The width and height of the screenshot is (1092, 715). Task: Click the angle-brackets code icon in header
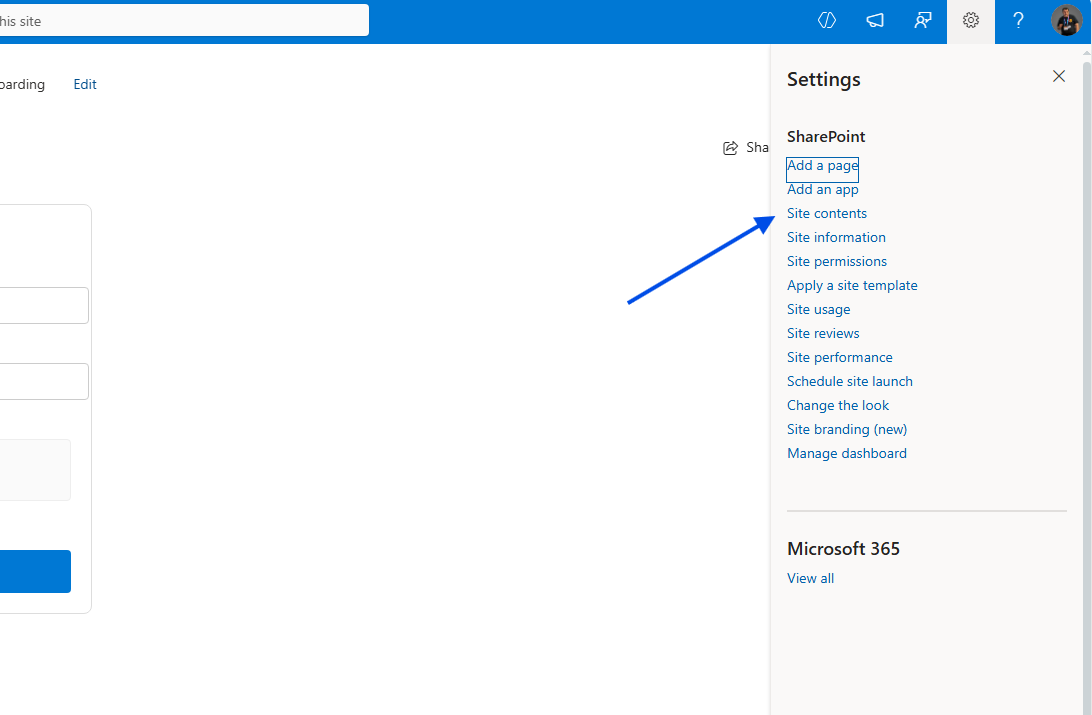tap(827, 21)
